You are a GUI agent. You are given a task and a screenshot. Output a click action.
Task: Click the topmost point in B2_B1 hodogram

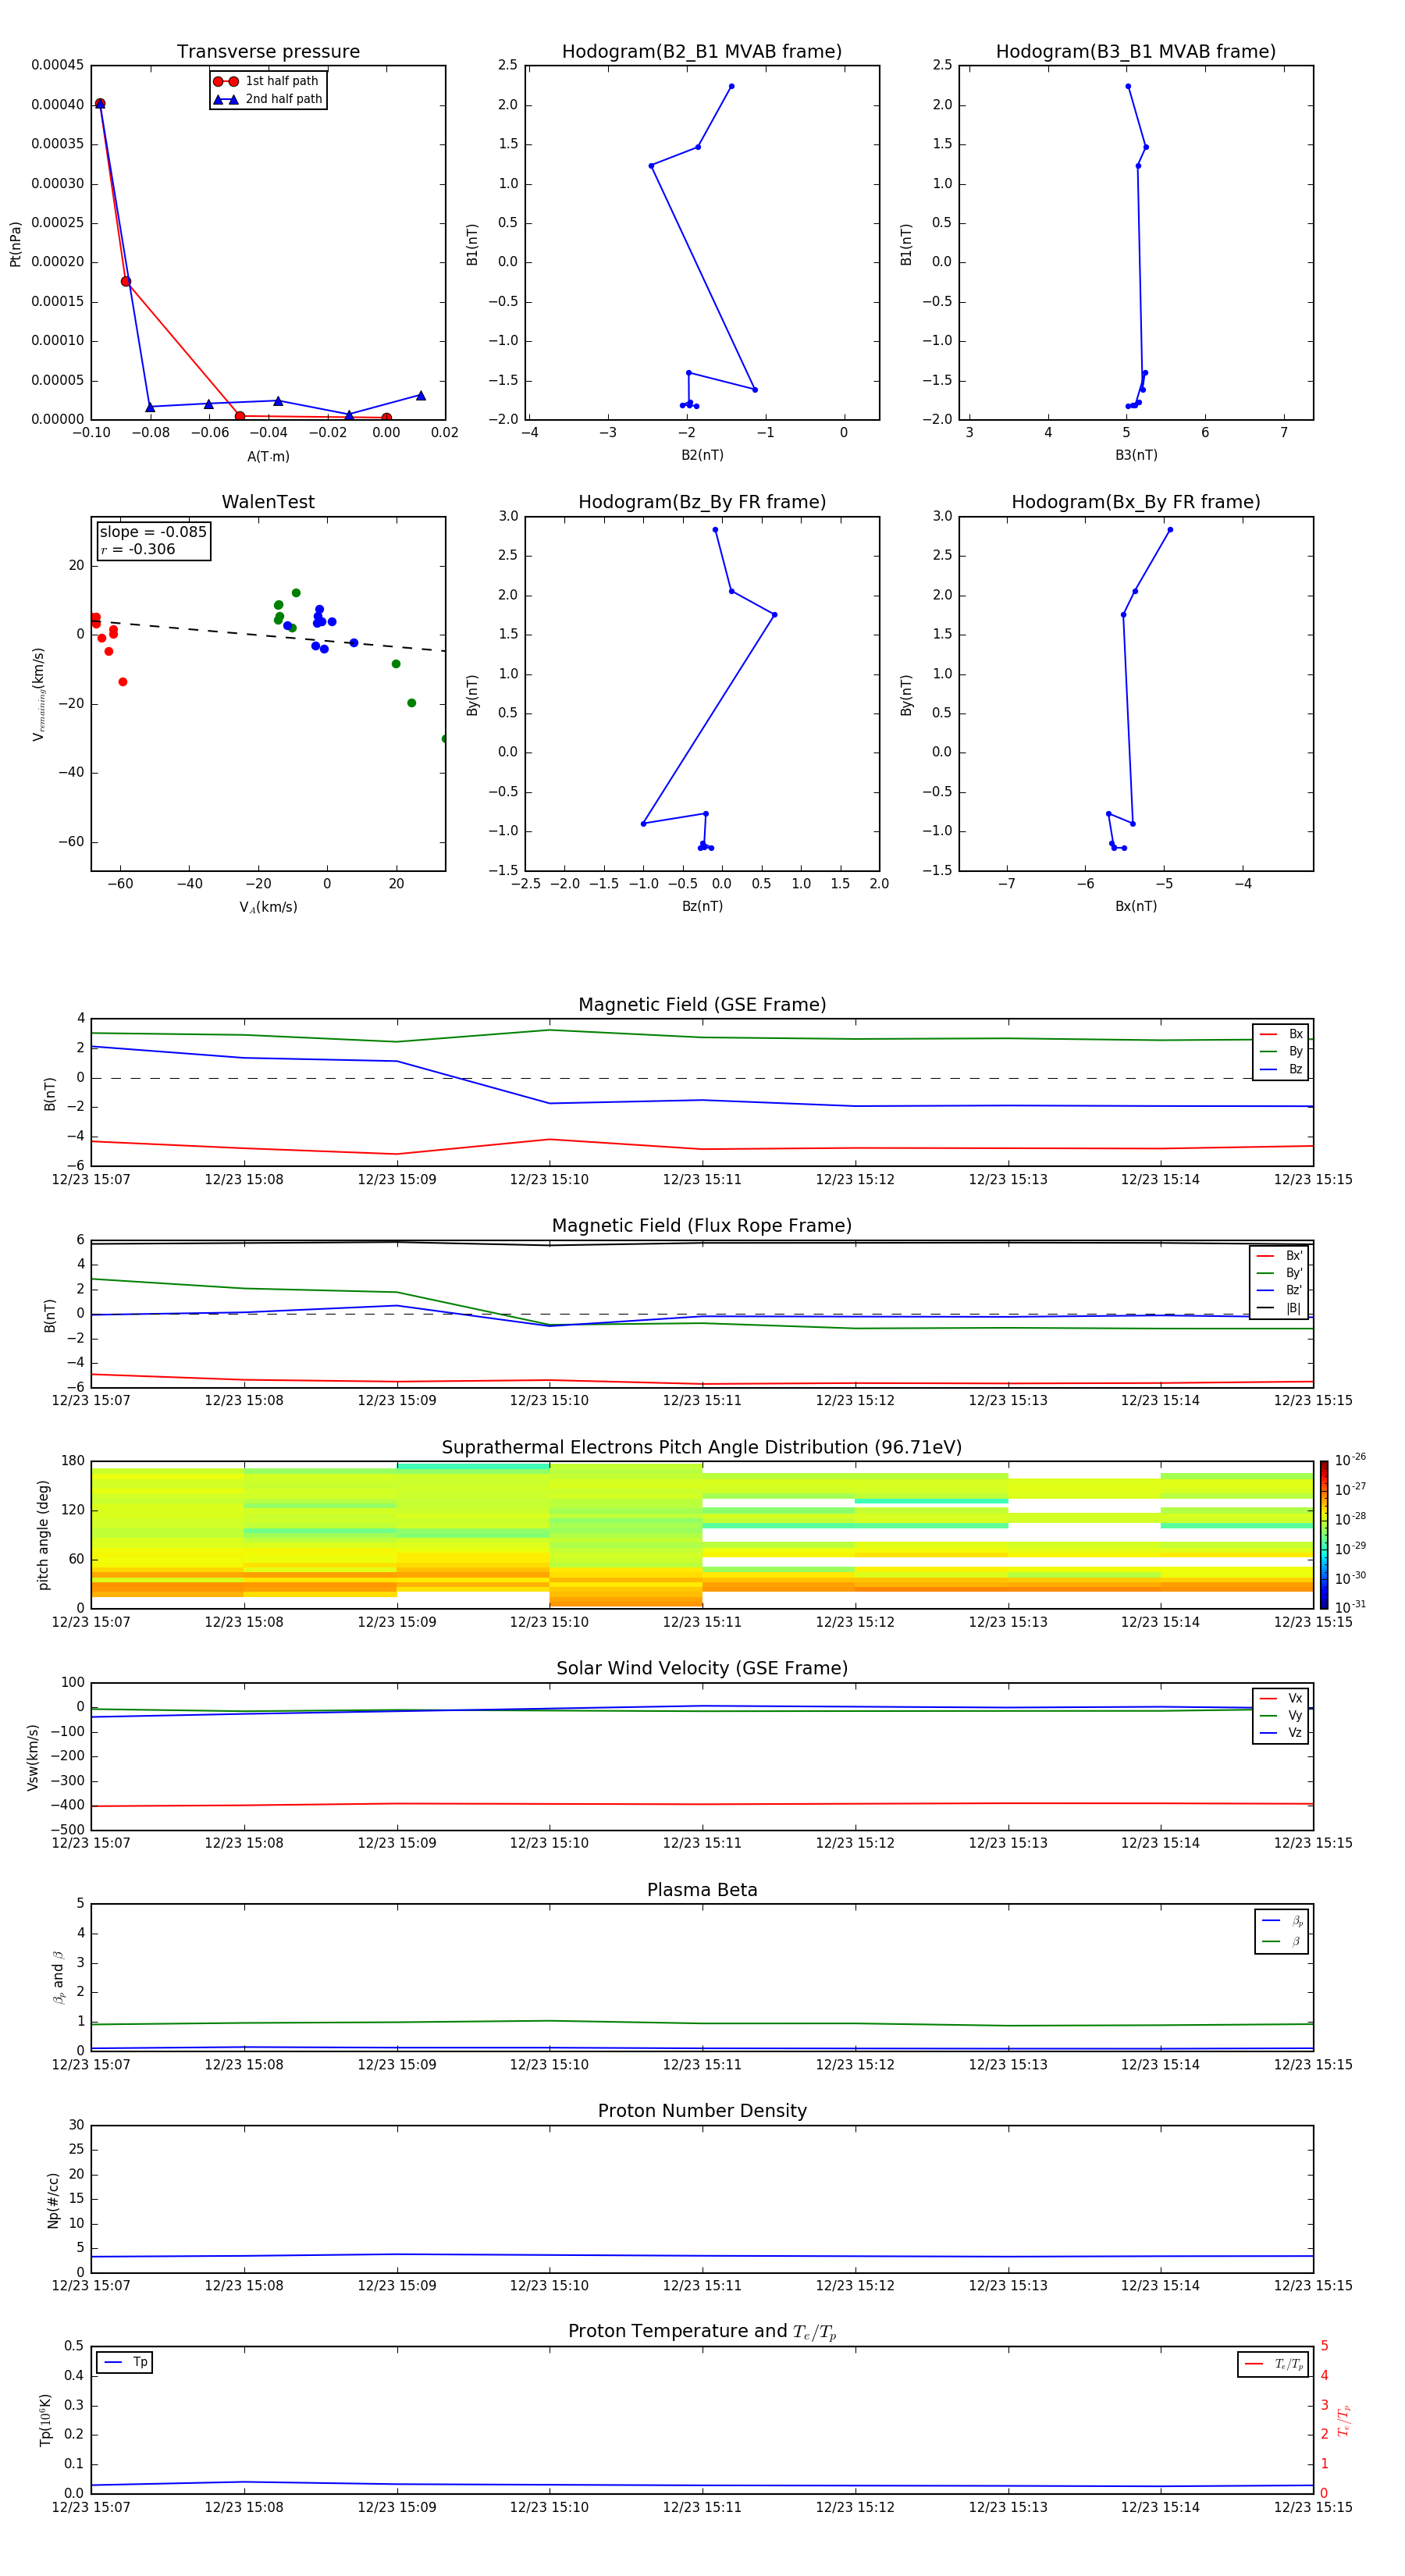731,86
